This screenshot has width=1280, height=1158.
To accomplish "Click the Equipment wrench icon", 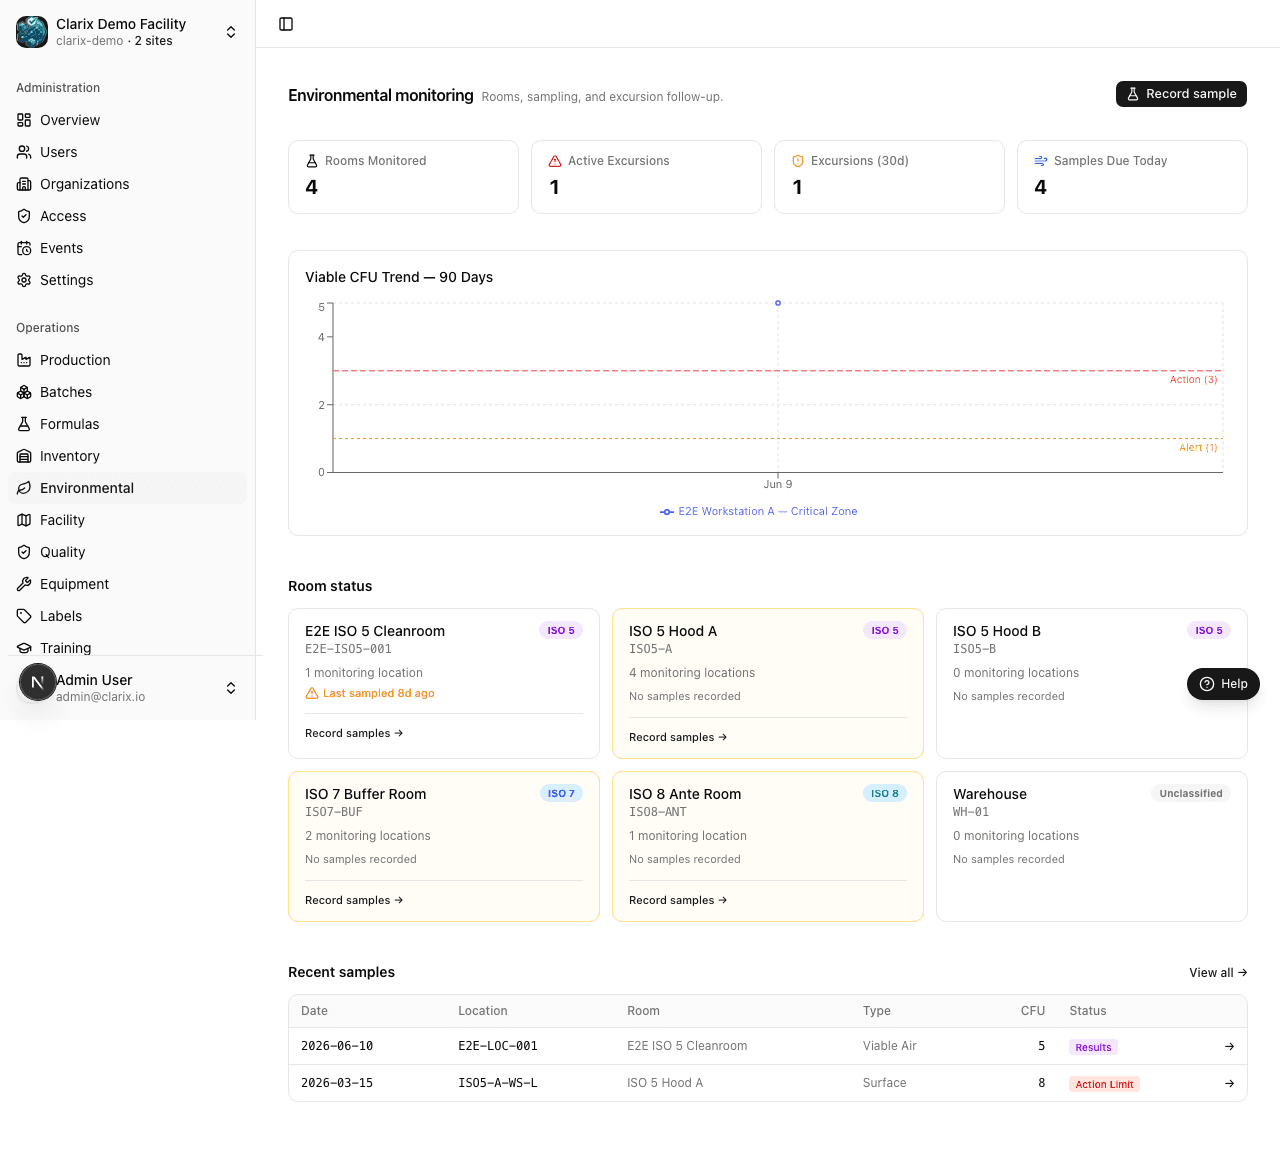I will tap(24, 584).
